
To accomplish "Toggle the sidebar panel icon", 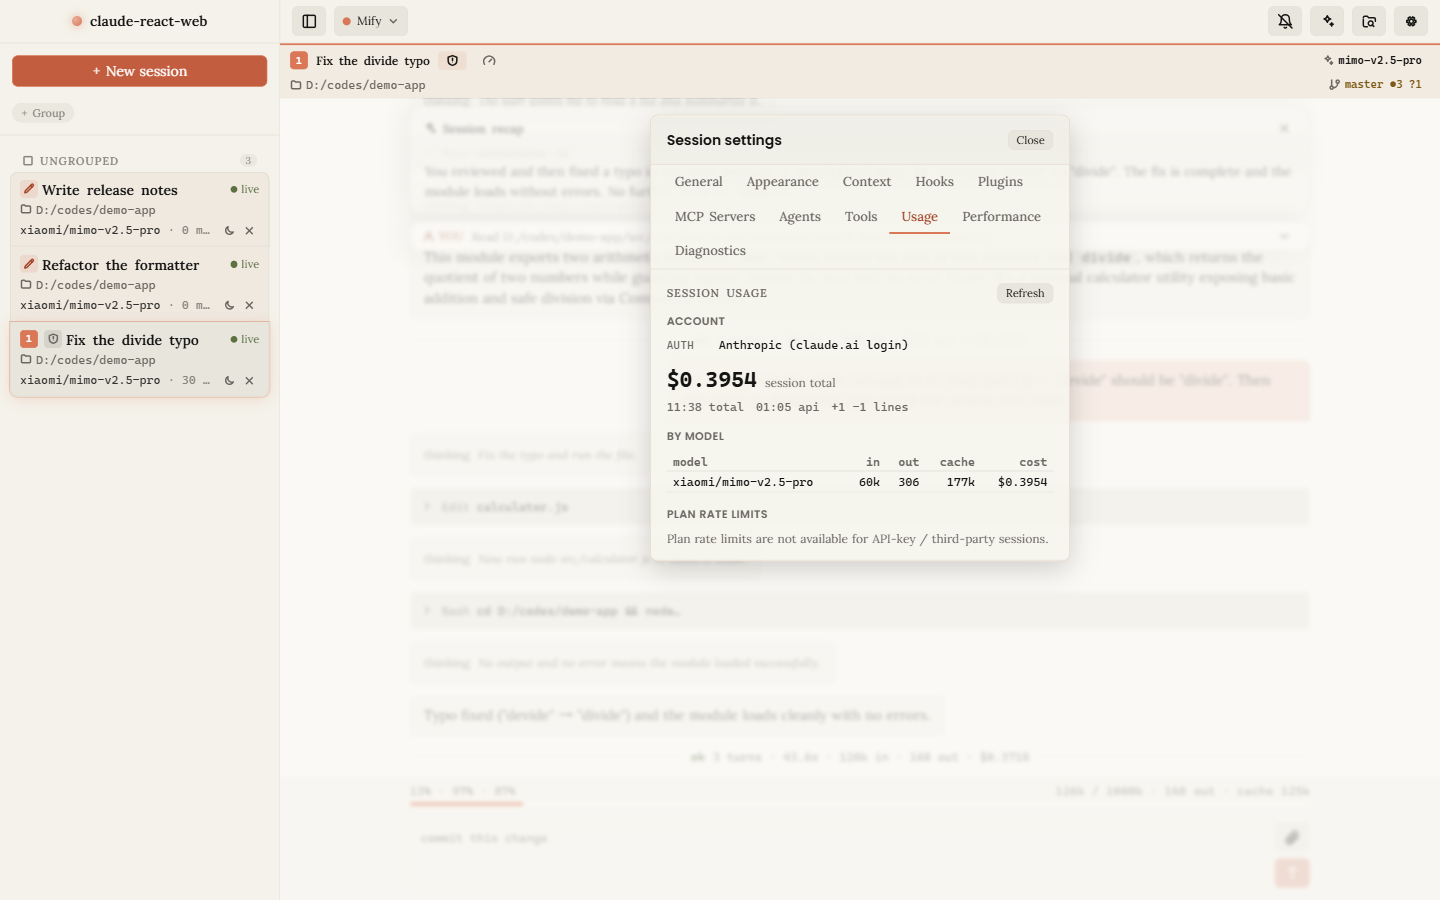I will pyautogui.click(x=309, y=21).
